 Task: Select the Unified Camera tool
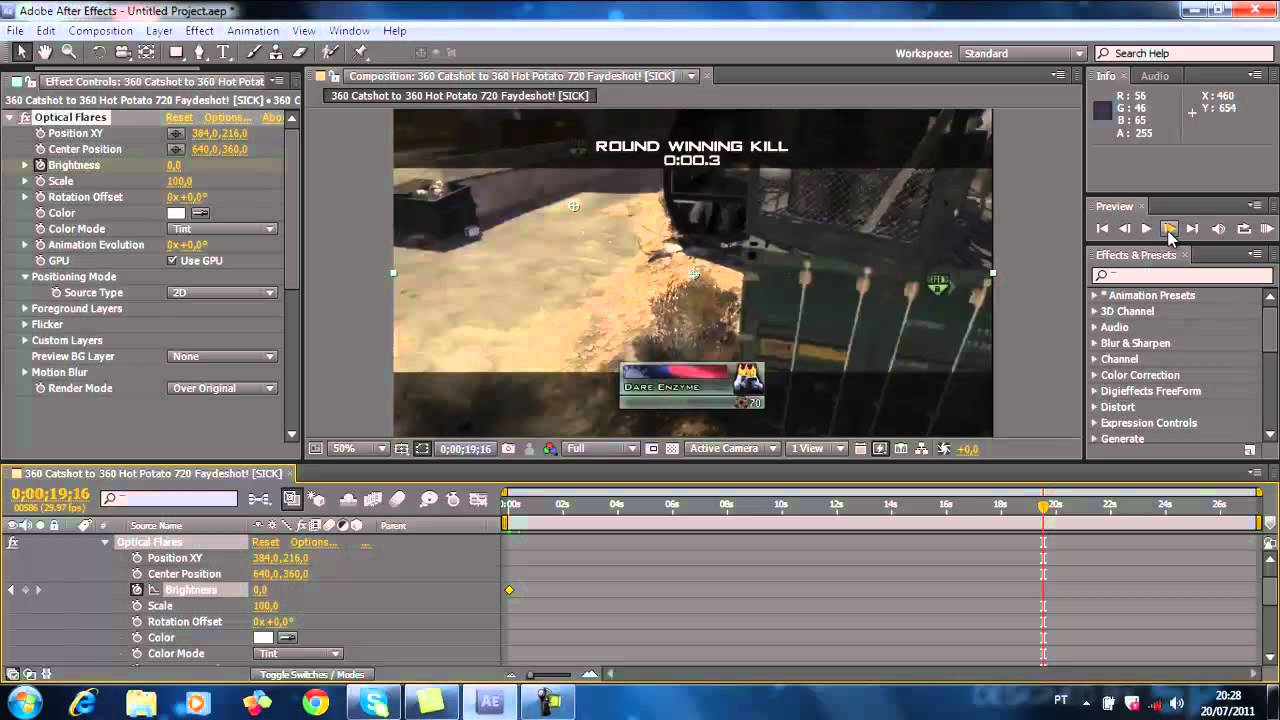(x=123, y=52)
